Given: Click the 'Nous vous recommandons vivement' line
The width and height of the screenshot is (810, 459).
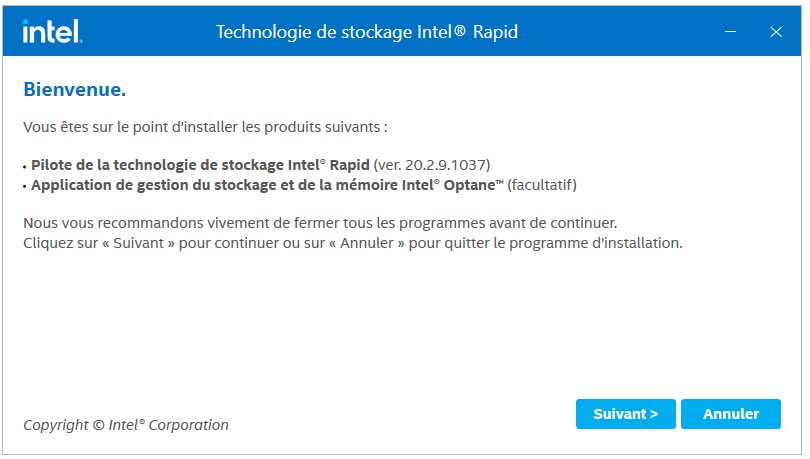Looking at the screenshot, I should (x=326, y=221).
